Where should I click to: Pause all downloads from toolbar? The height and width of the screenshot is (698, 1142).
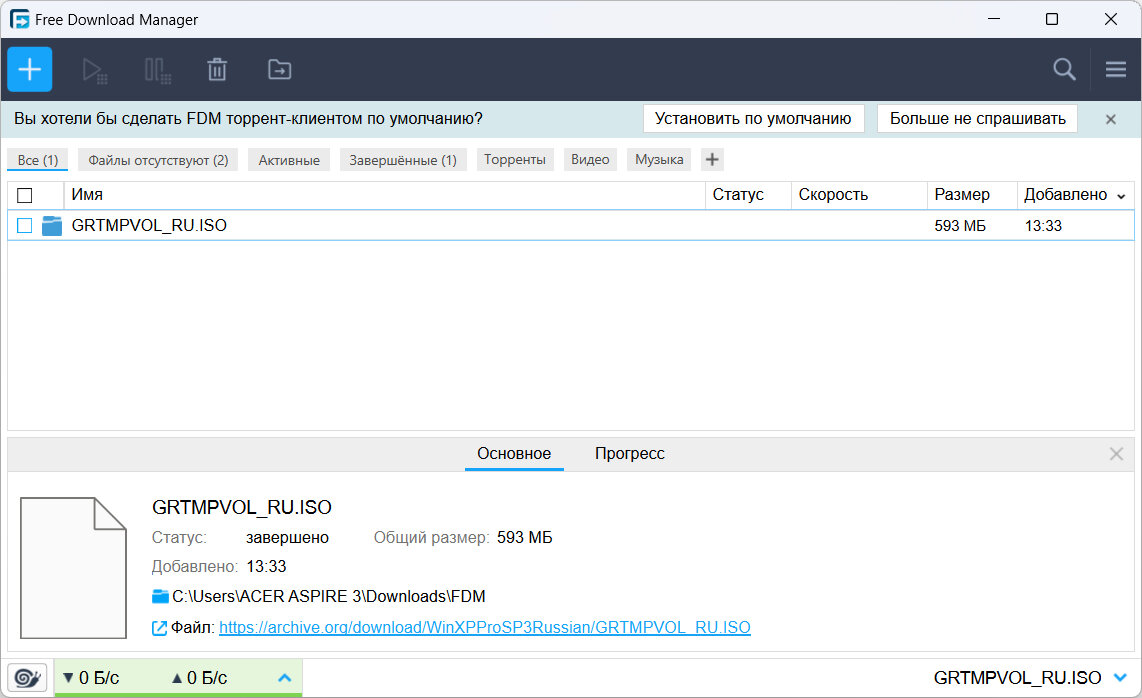point(157,70)
